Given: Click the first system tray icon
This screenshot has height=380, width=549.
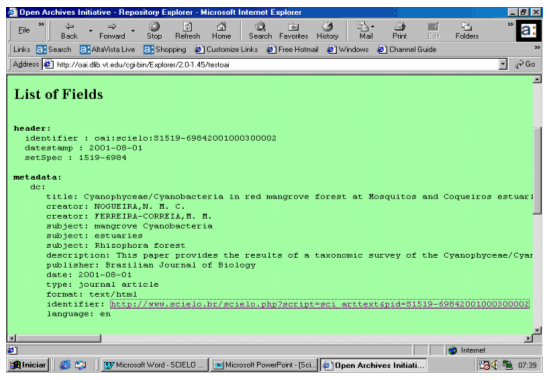Looking at the screenshot, I should (x=484, y=365).
